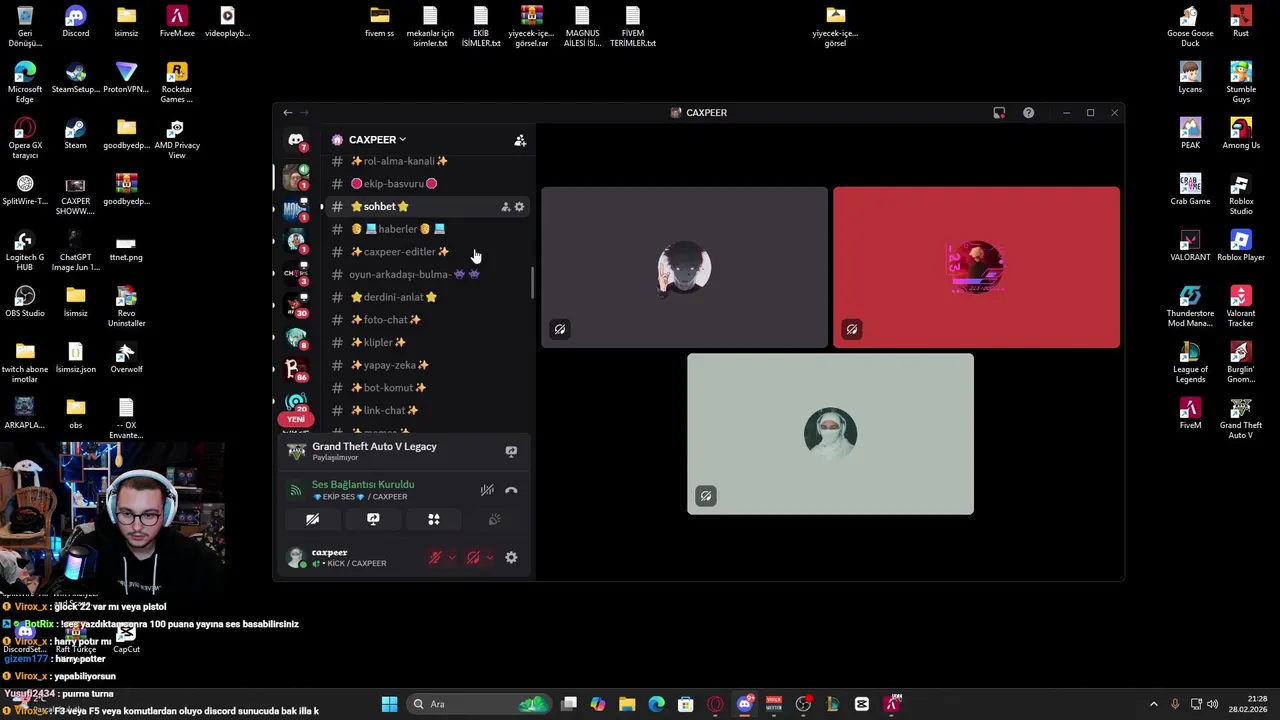Select the VALORANT desktop shortcut

[x=1190, y=246]
